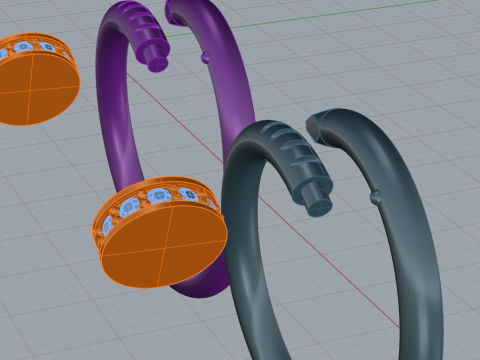
Task: Select the small bump sphere on purple ring
Action: [205, 57]
